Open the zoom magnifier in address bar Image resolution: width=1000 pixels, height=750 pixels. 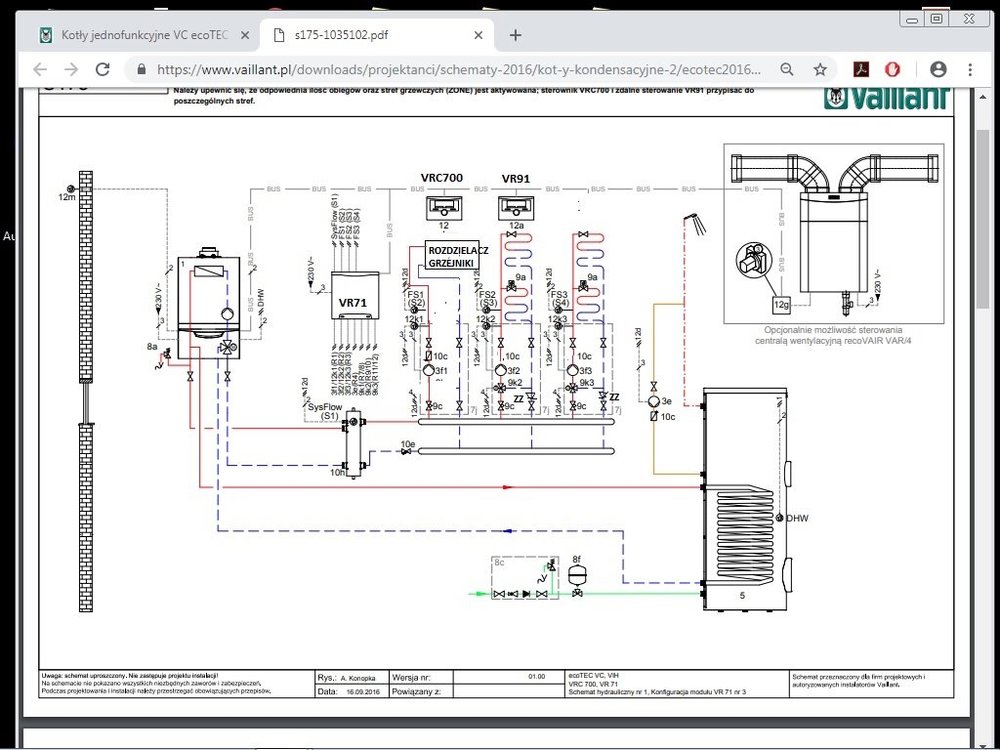pyautogui.click(x=787, y=70)
